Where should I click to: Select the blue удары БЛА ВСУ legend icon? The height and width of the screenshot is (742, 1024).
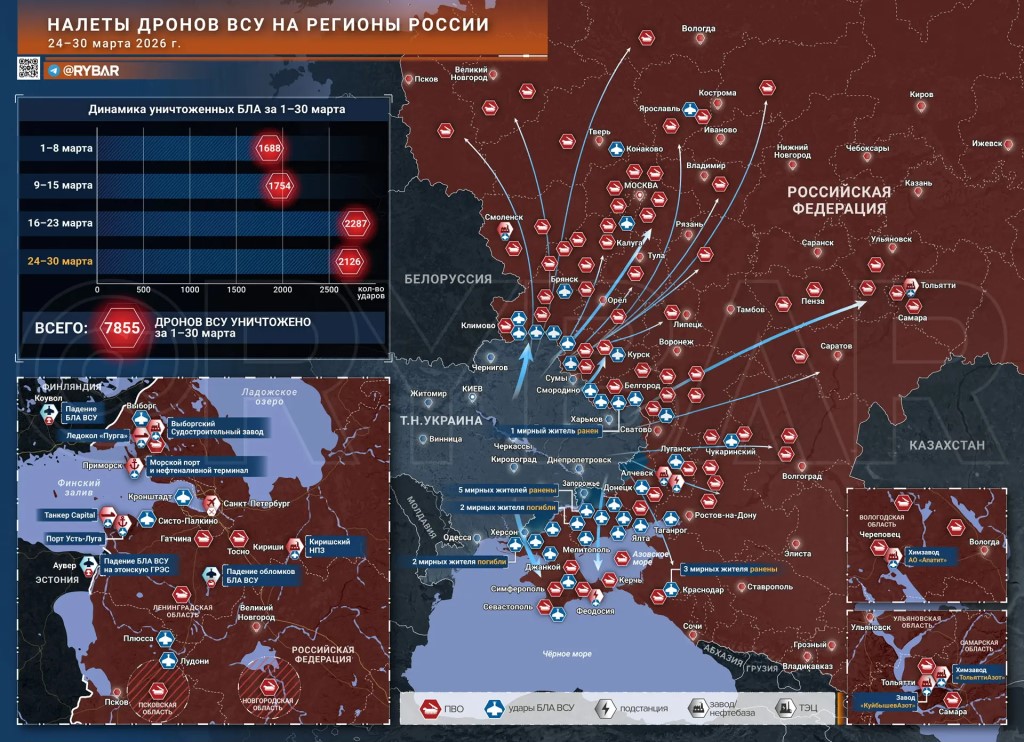pyautogui.click(x=495, y=708)
